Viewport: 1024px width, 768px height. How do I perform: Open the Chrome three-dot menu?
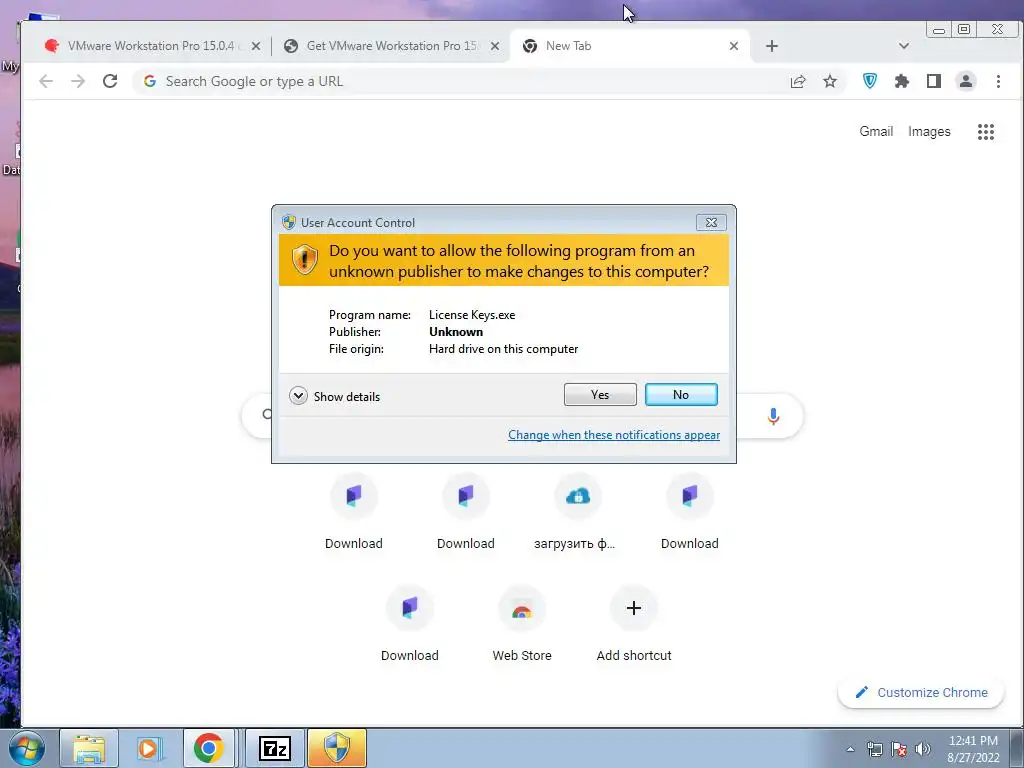pyautogui.click(x=998, y=81)
